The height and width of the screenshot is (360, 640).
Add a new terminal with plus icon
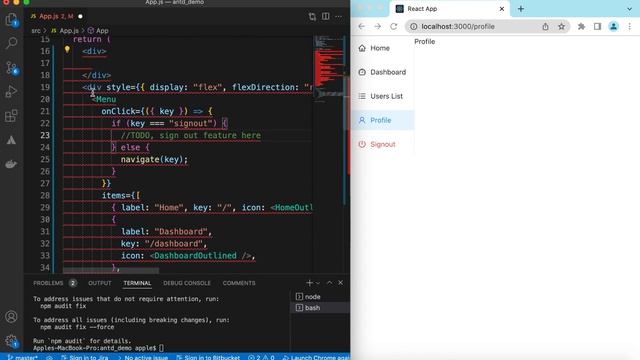pos(309,283)
